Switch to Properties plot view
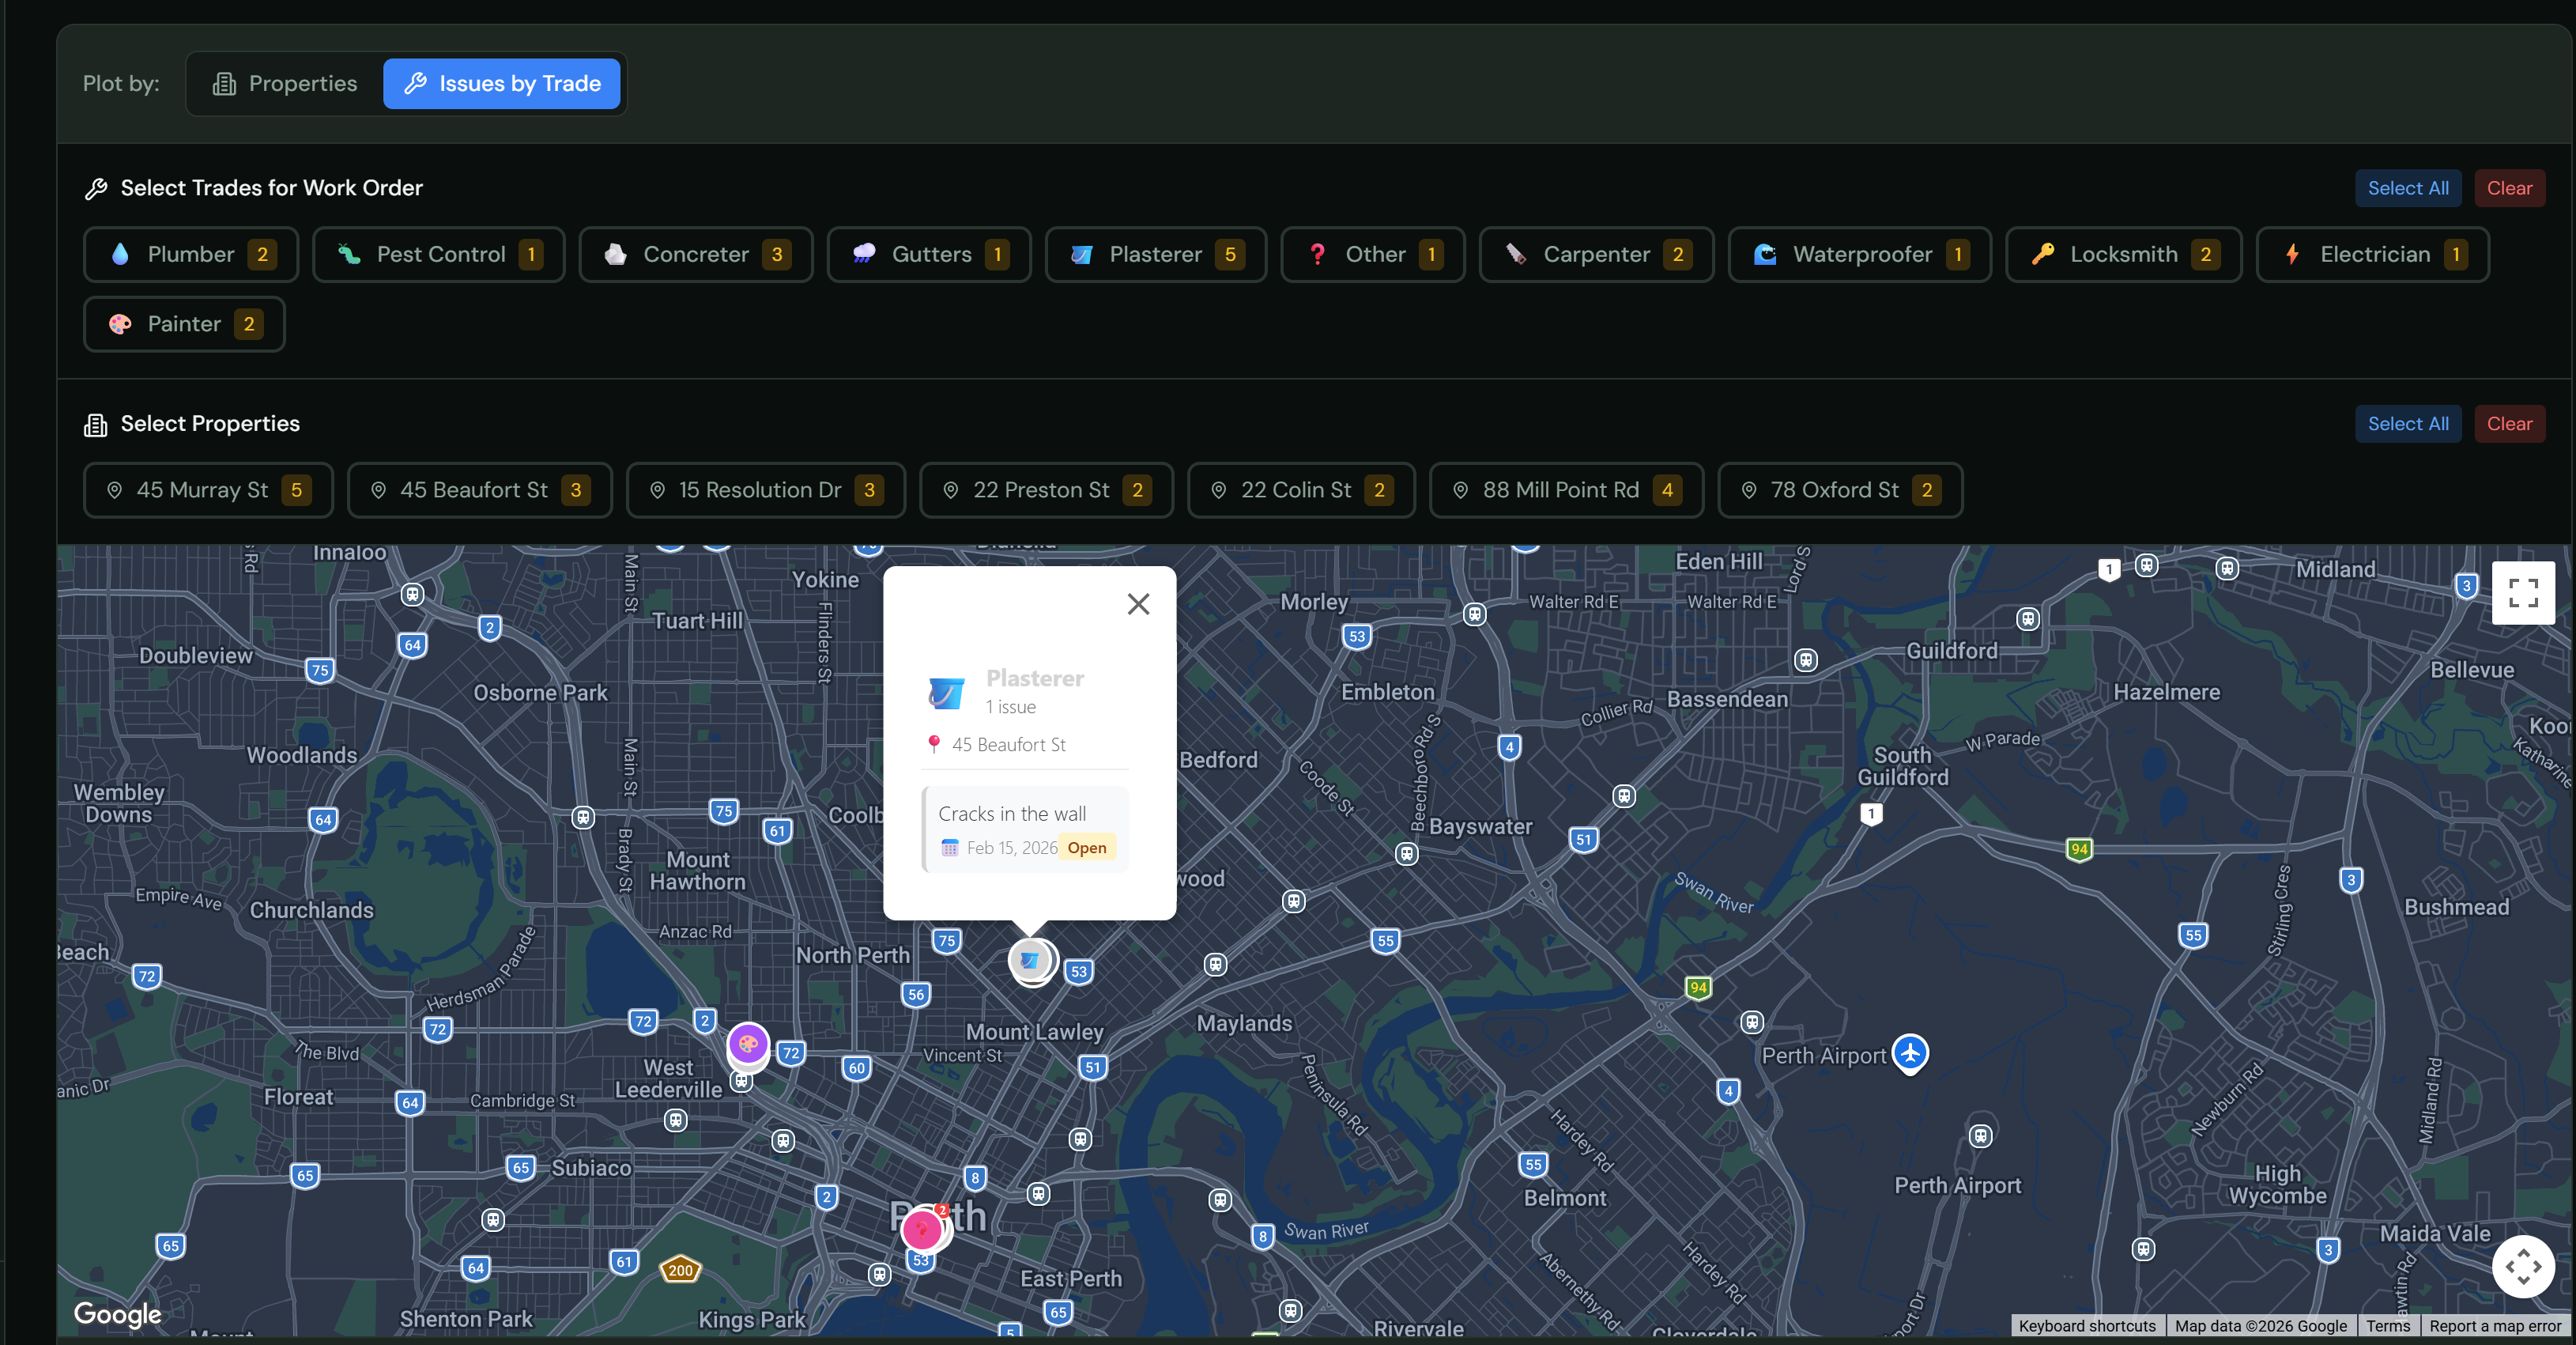Image resolution: width=2576 pixels, height=1345 pixels. pyautogui.click(x=285, y=84)
